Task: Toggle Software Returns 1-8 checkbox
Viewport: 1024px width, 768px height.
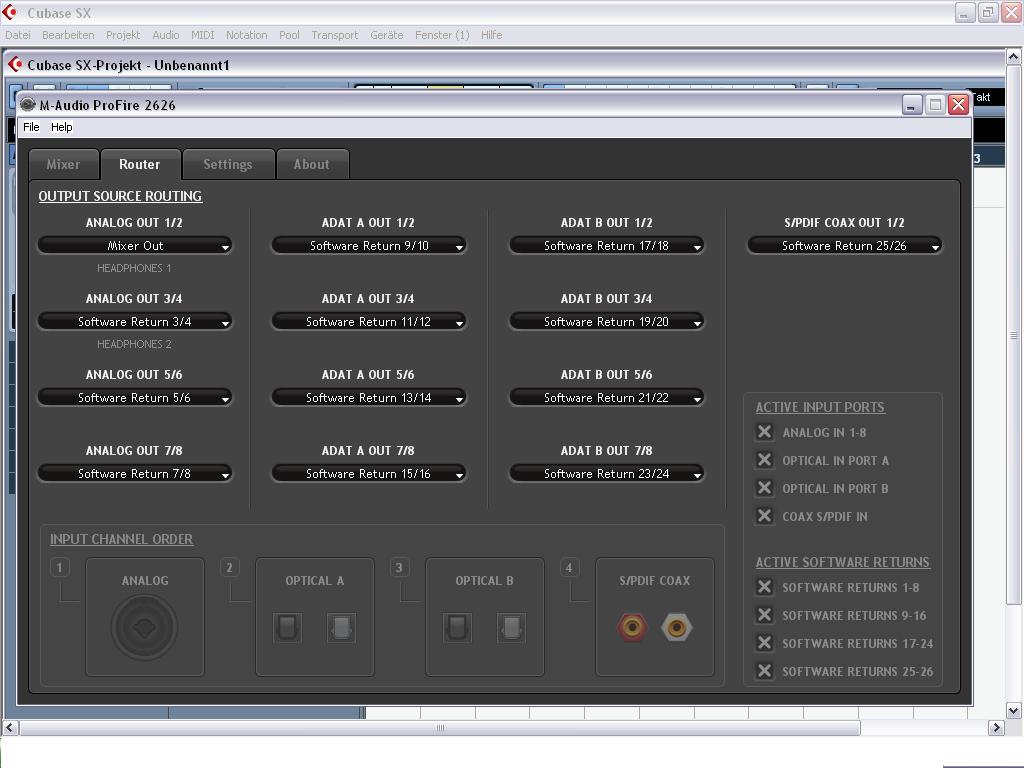Action: (x=764, y=587)
